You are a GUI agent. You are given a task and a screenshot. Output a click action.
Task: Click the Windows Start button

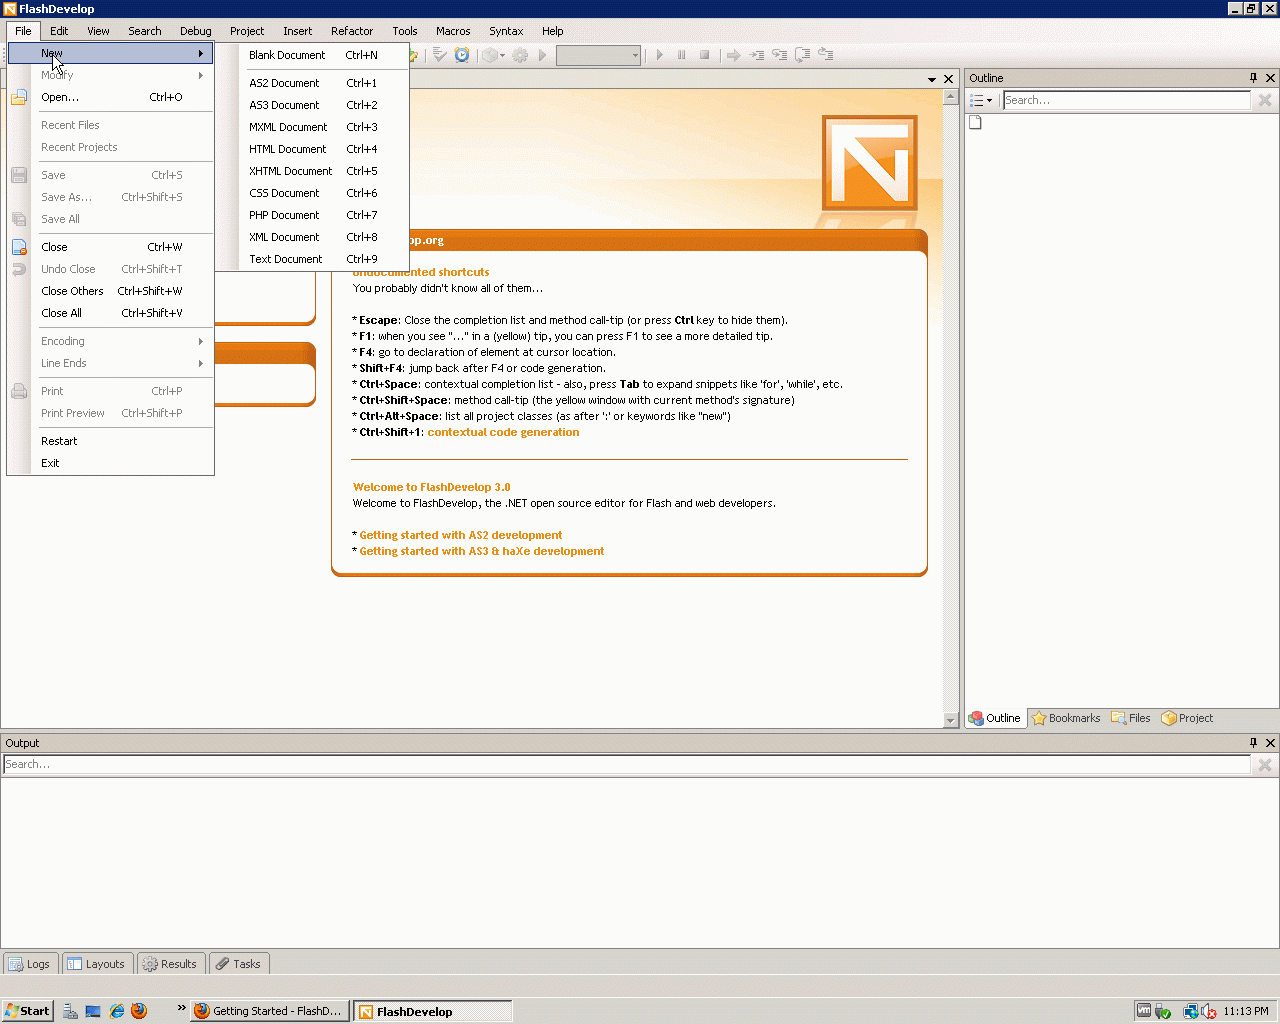(x=27, y=1011)
